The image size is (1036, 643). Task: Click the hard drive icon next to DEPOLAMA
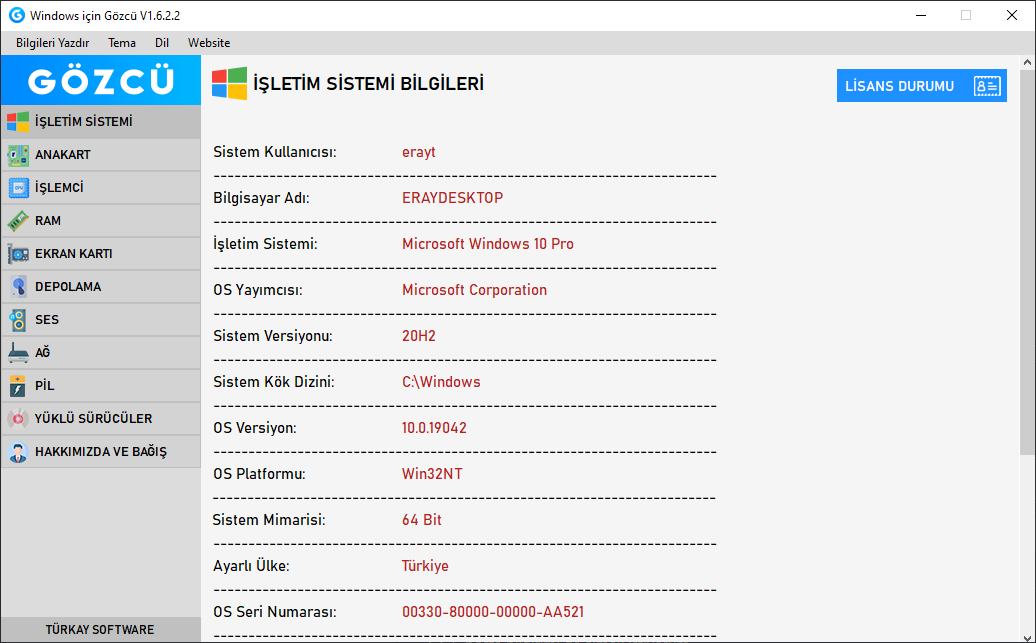[x=18, y=287]
